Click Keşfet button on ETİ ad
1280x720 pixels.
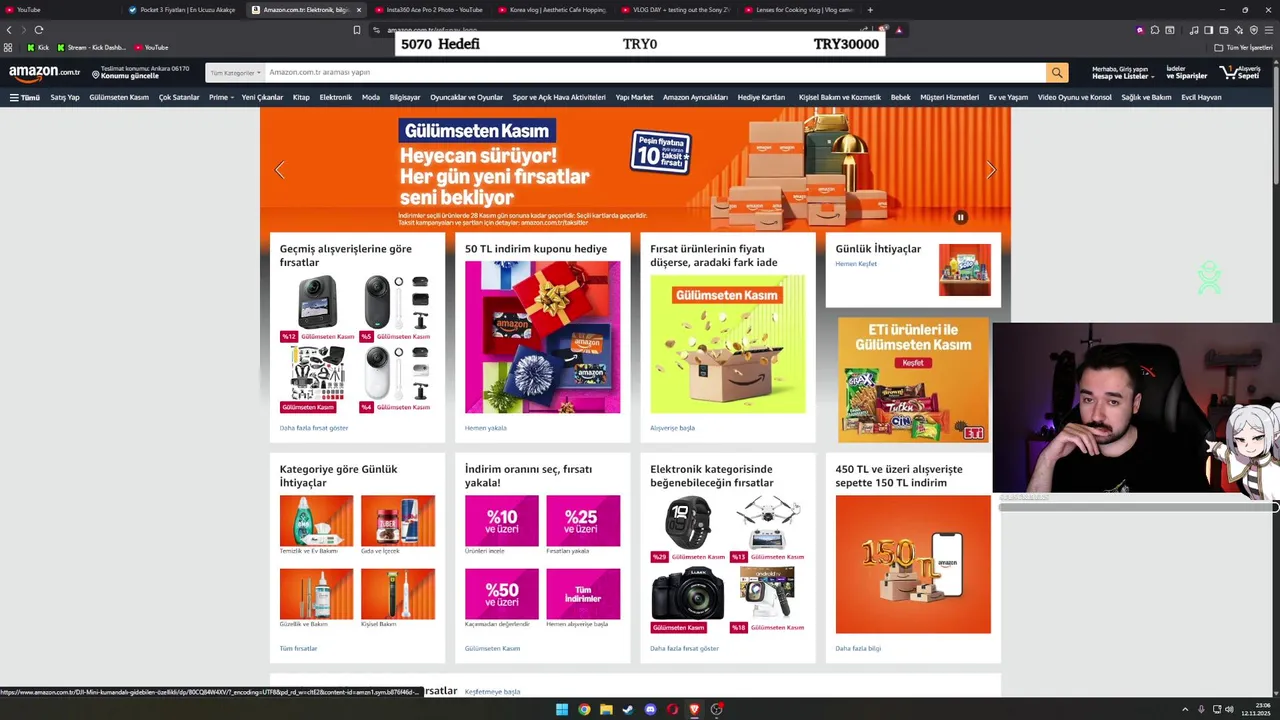point(912,363)
